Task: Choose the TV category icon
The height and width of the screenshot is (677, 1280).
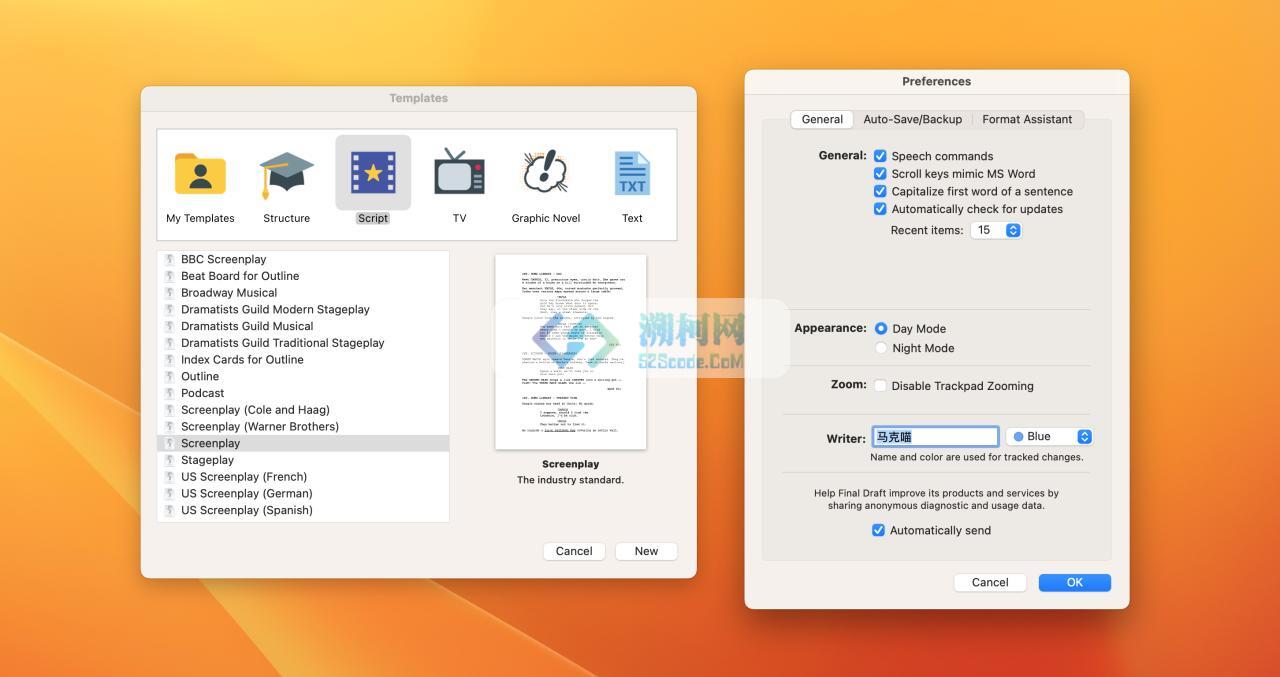Action: [x=459, y=172]
